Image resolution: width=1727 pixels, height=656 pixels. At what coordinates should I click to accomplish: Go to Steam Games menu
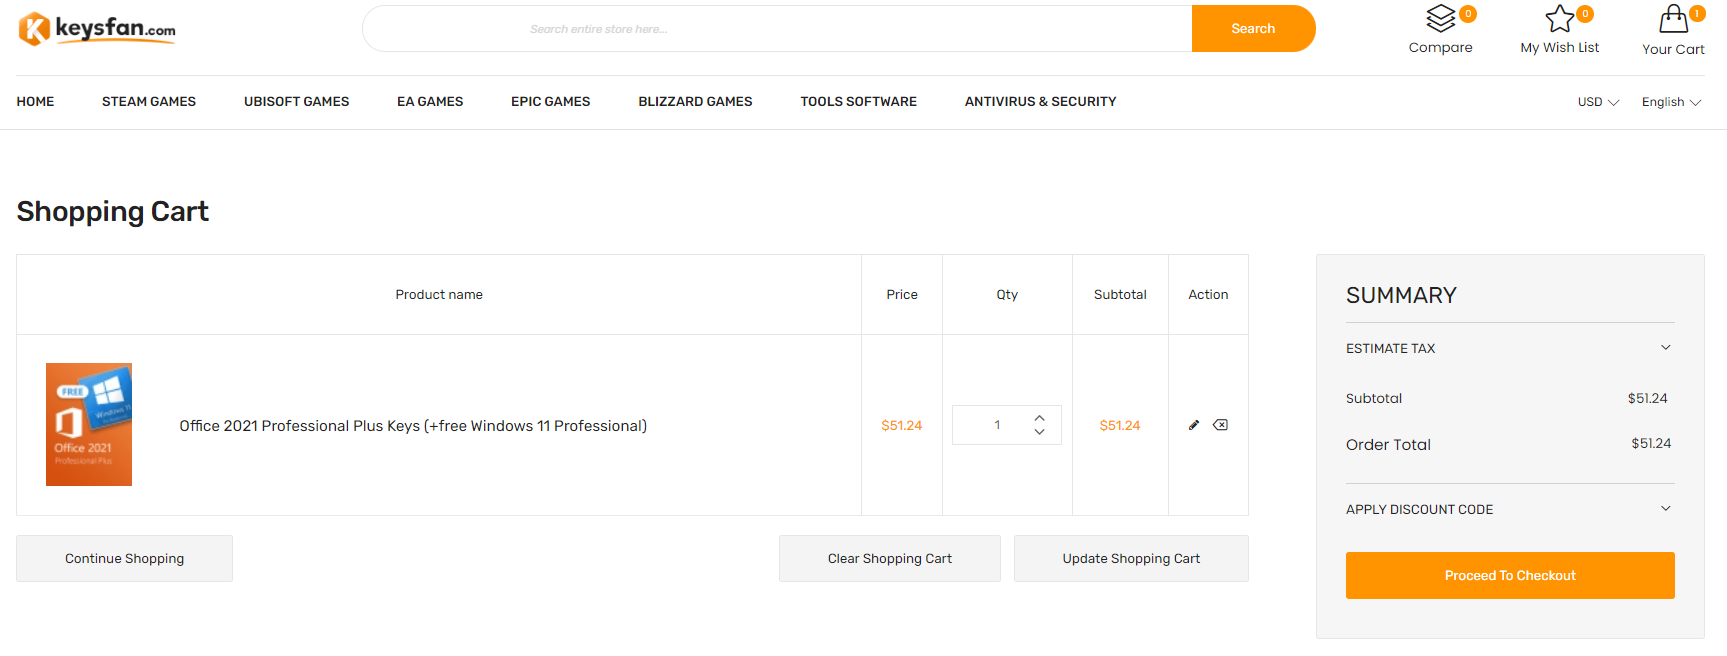(x=149, y=102)
